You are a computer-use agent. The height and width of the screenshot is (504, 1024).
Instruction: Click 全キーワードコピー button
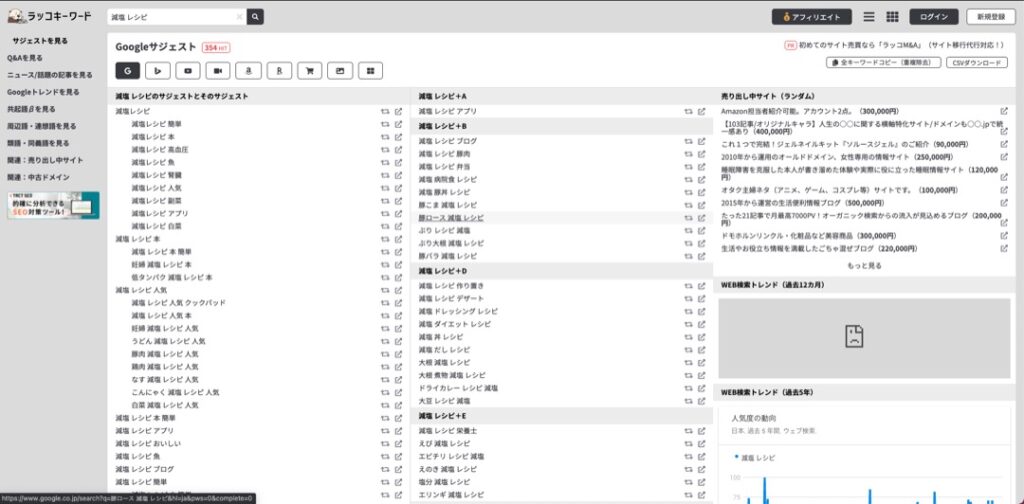pos(884,63)
